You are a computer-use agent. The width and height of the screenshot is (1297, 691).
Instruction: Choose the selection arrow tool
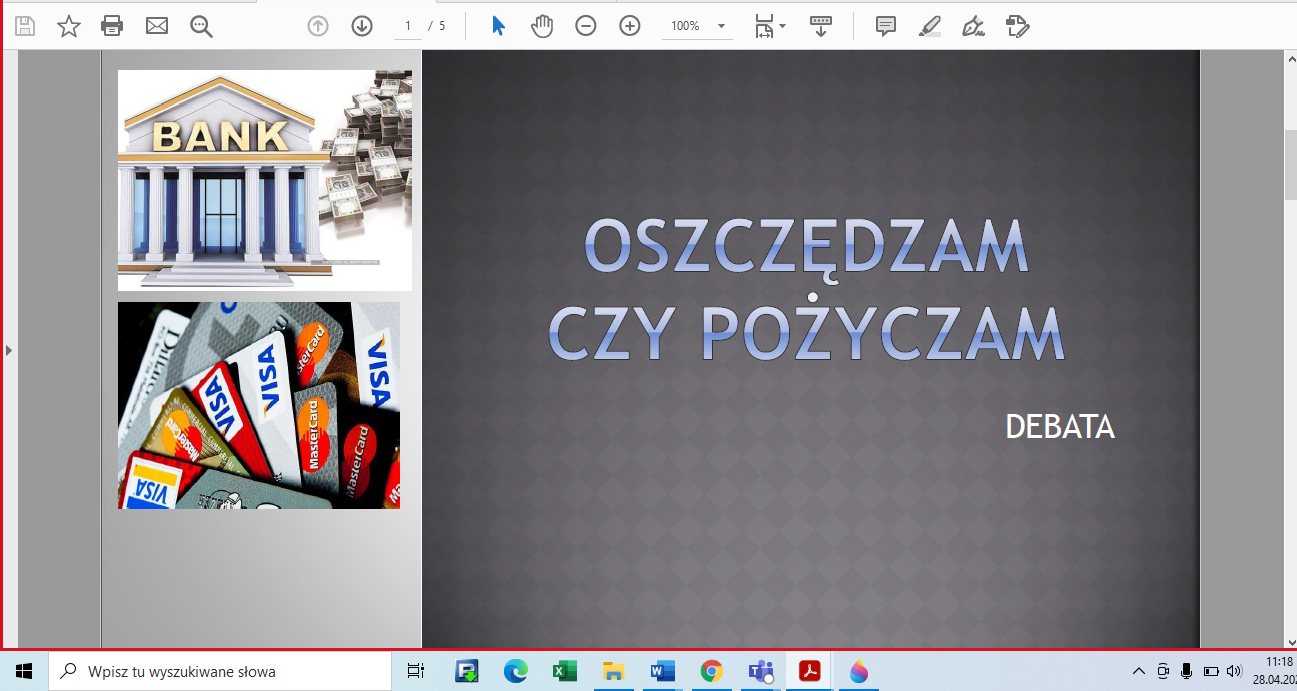click(x=498, y=26)
